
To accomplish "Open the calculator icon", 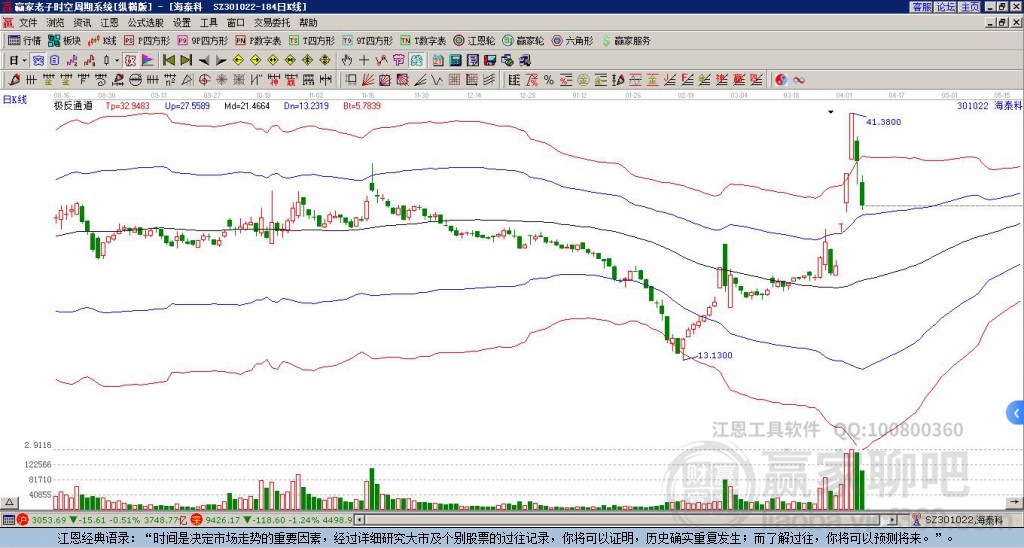I will [x=455, y=61].
